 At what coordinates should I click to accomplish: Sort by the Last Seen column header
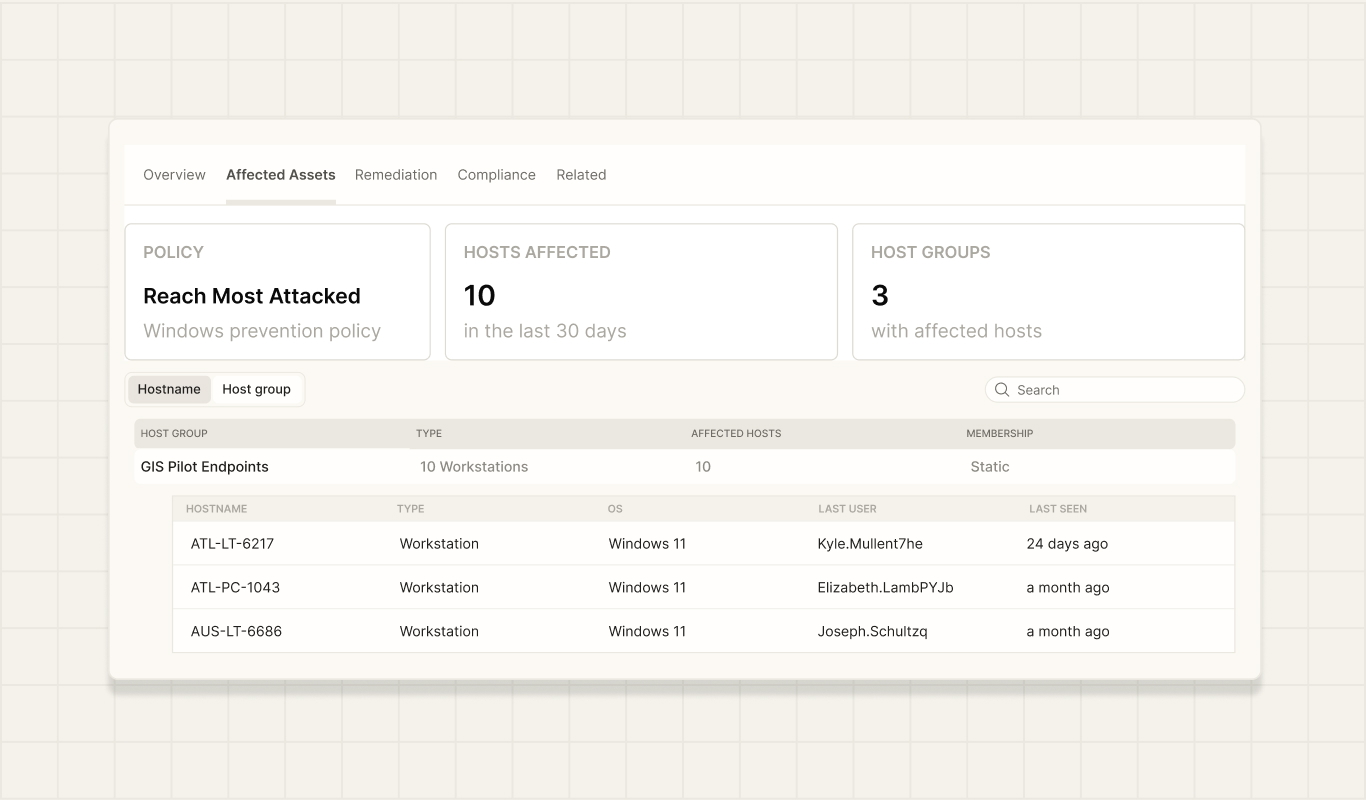1058,509
